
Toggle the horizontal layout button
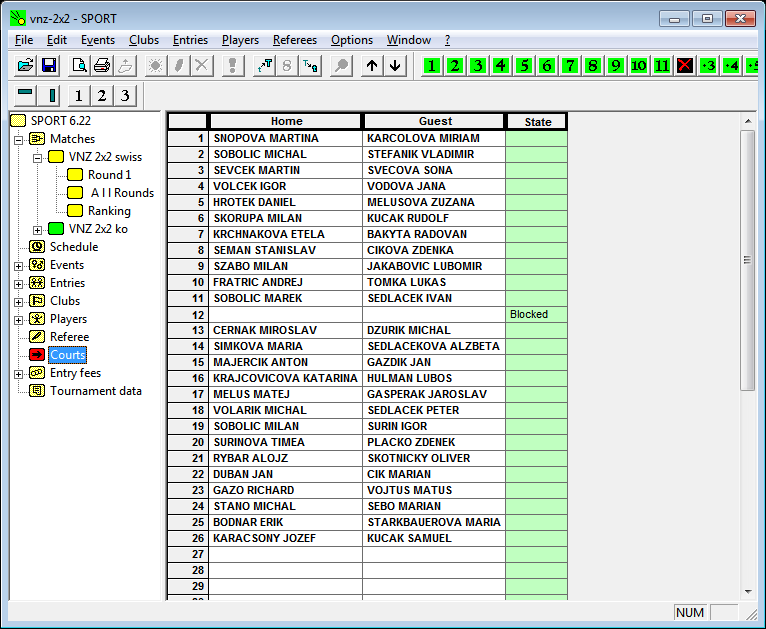pos(26,96)
